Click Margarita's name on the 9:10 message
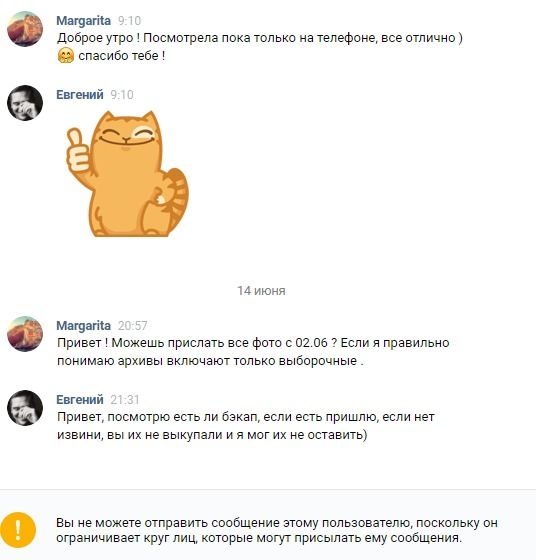This screenshot has width=536, height=560. point(84,21)
